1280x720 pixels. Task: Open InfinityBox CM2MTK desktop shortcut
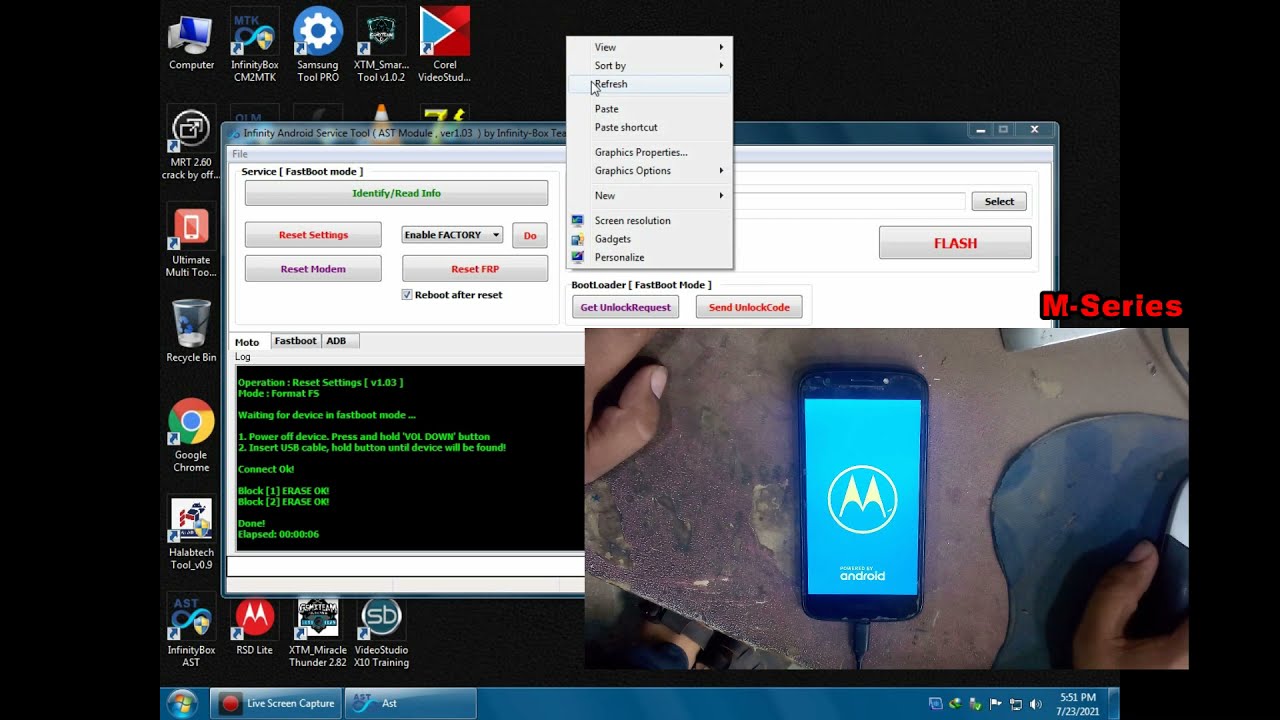(x=254, y=46)
